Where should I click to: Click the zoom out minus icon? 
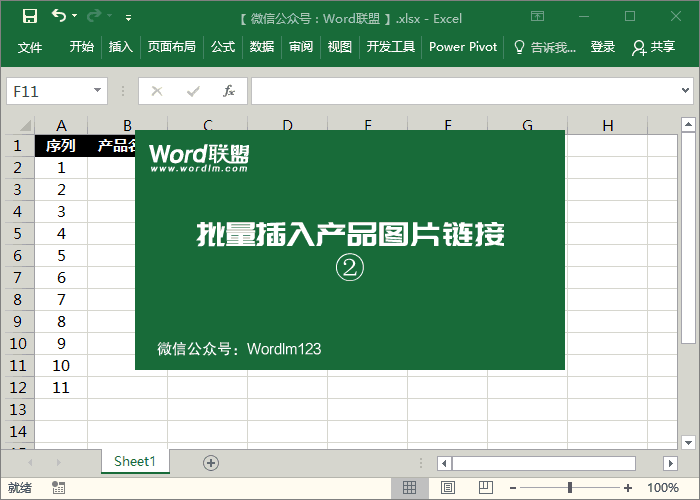[x=512, y=488]
